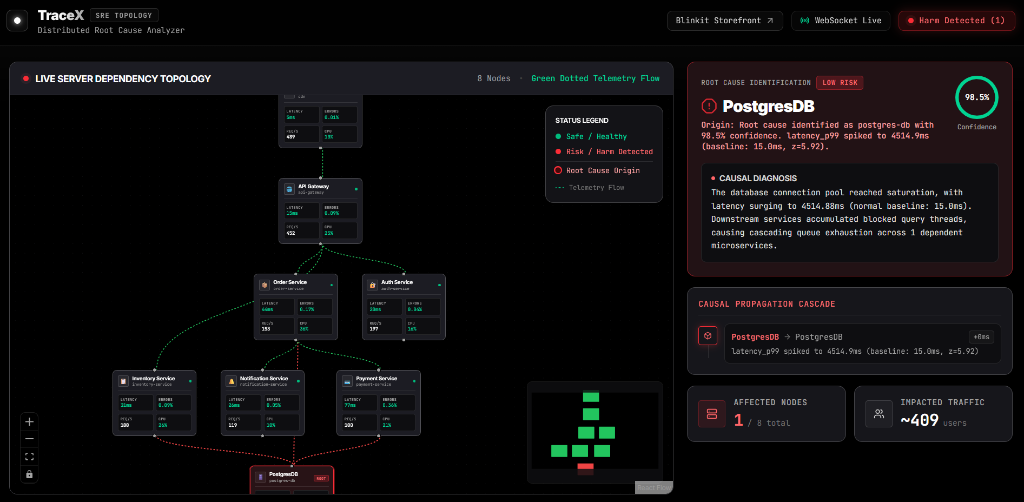Click Inventory Service node title

pyautogui.click(x=153, y=378)
